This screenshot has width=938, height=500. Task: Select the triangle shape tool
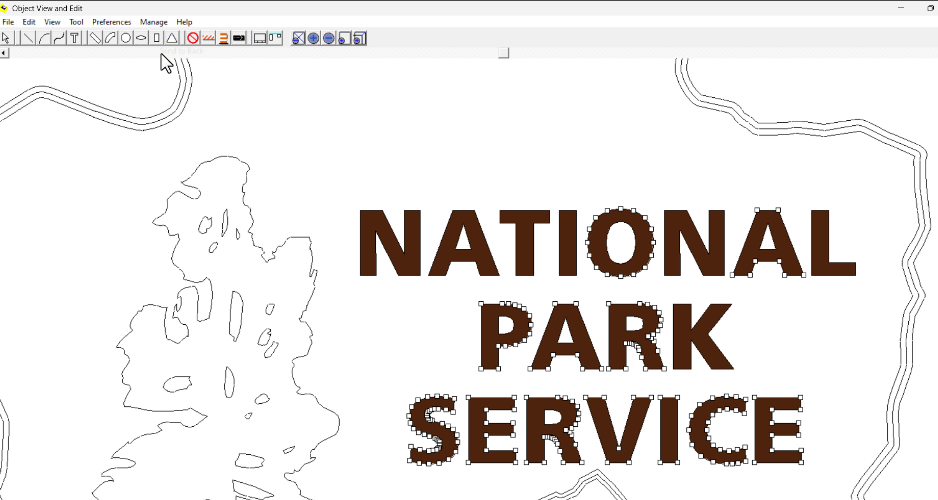tap(172, 38)
